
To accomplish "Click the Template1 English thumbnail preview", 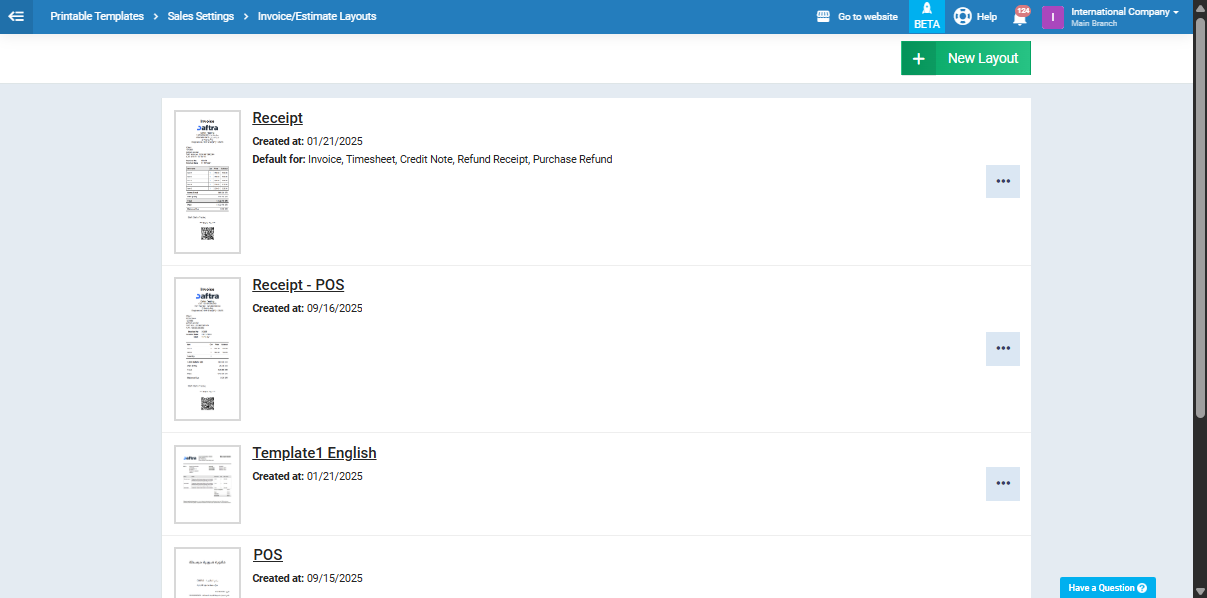I will (x=207, y=484).
